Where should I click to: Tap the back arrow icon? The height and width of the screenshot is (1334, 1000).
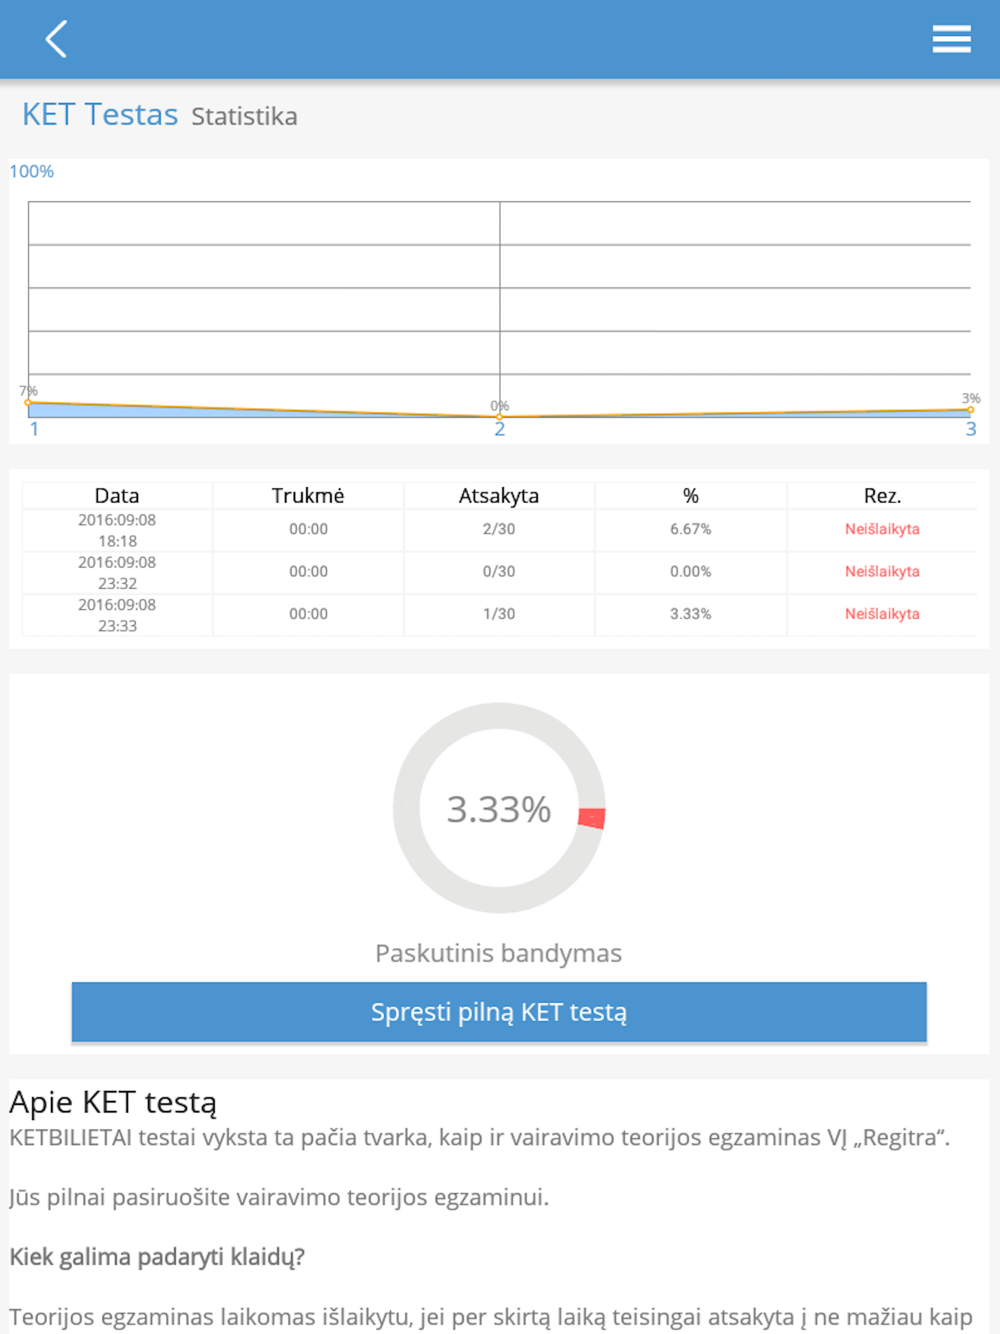[x=57, y=40]
